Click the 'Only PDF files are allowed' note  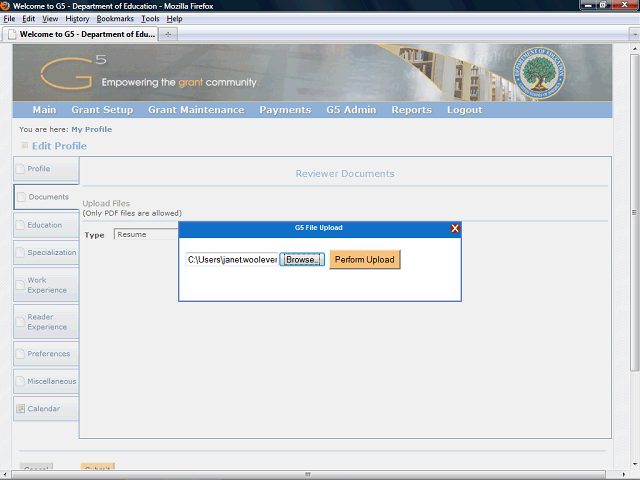pyautogui.click(x=132, y=213)
